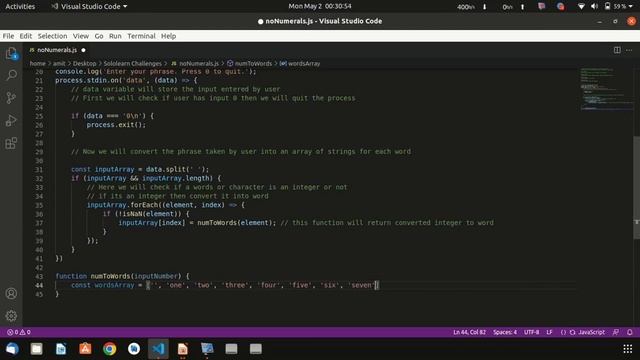Open the Manage gear icon

pos(11,316)
